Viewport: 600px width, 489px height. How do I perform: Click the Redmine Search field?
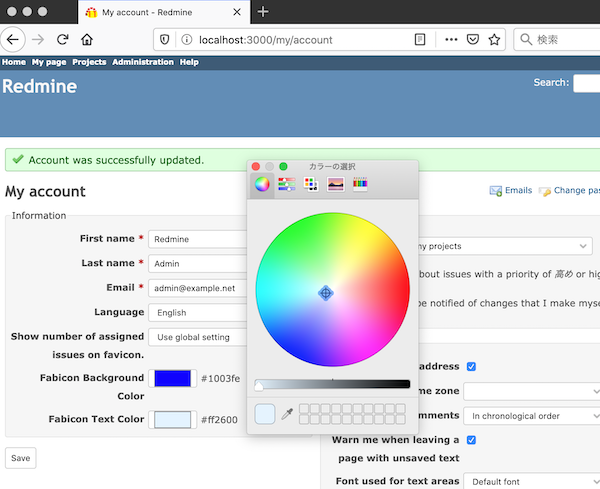coord(587,83)
